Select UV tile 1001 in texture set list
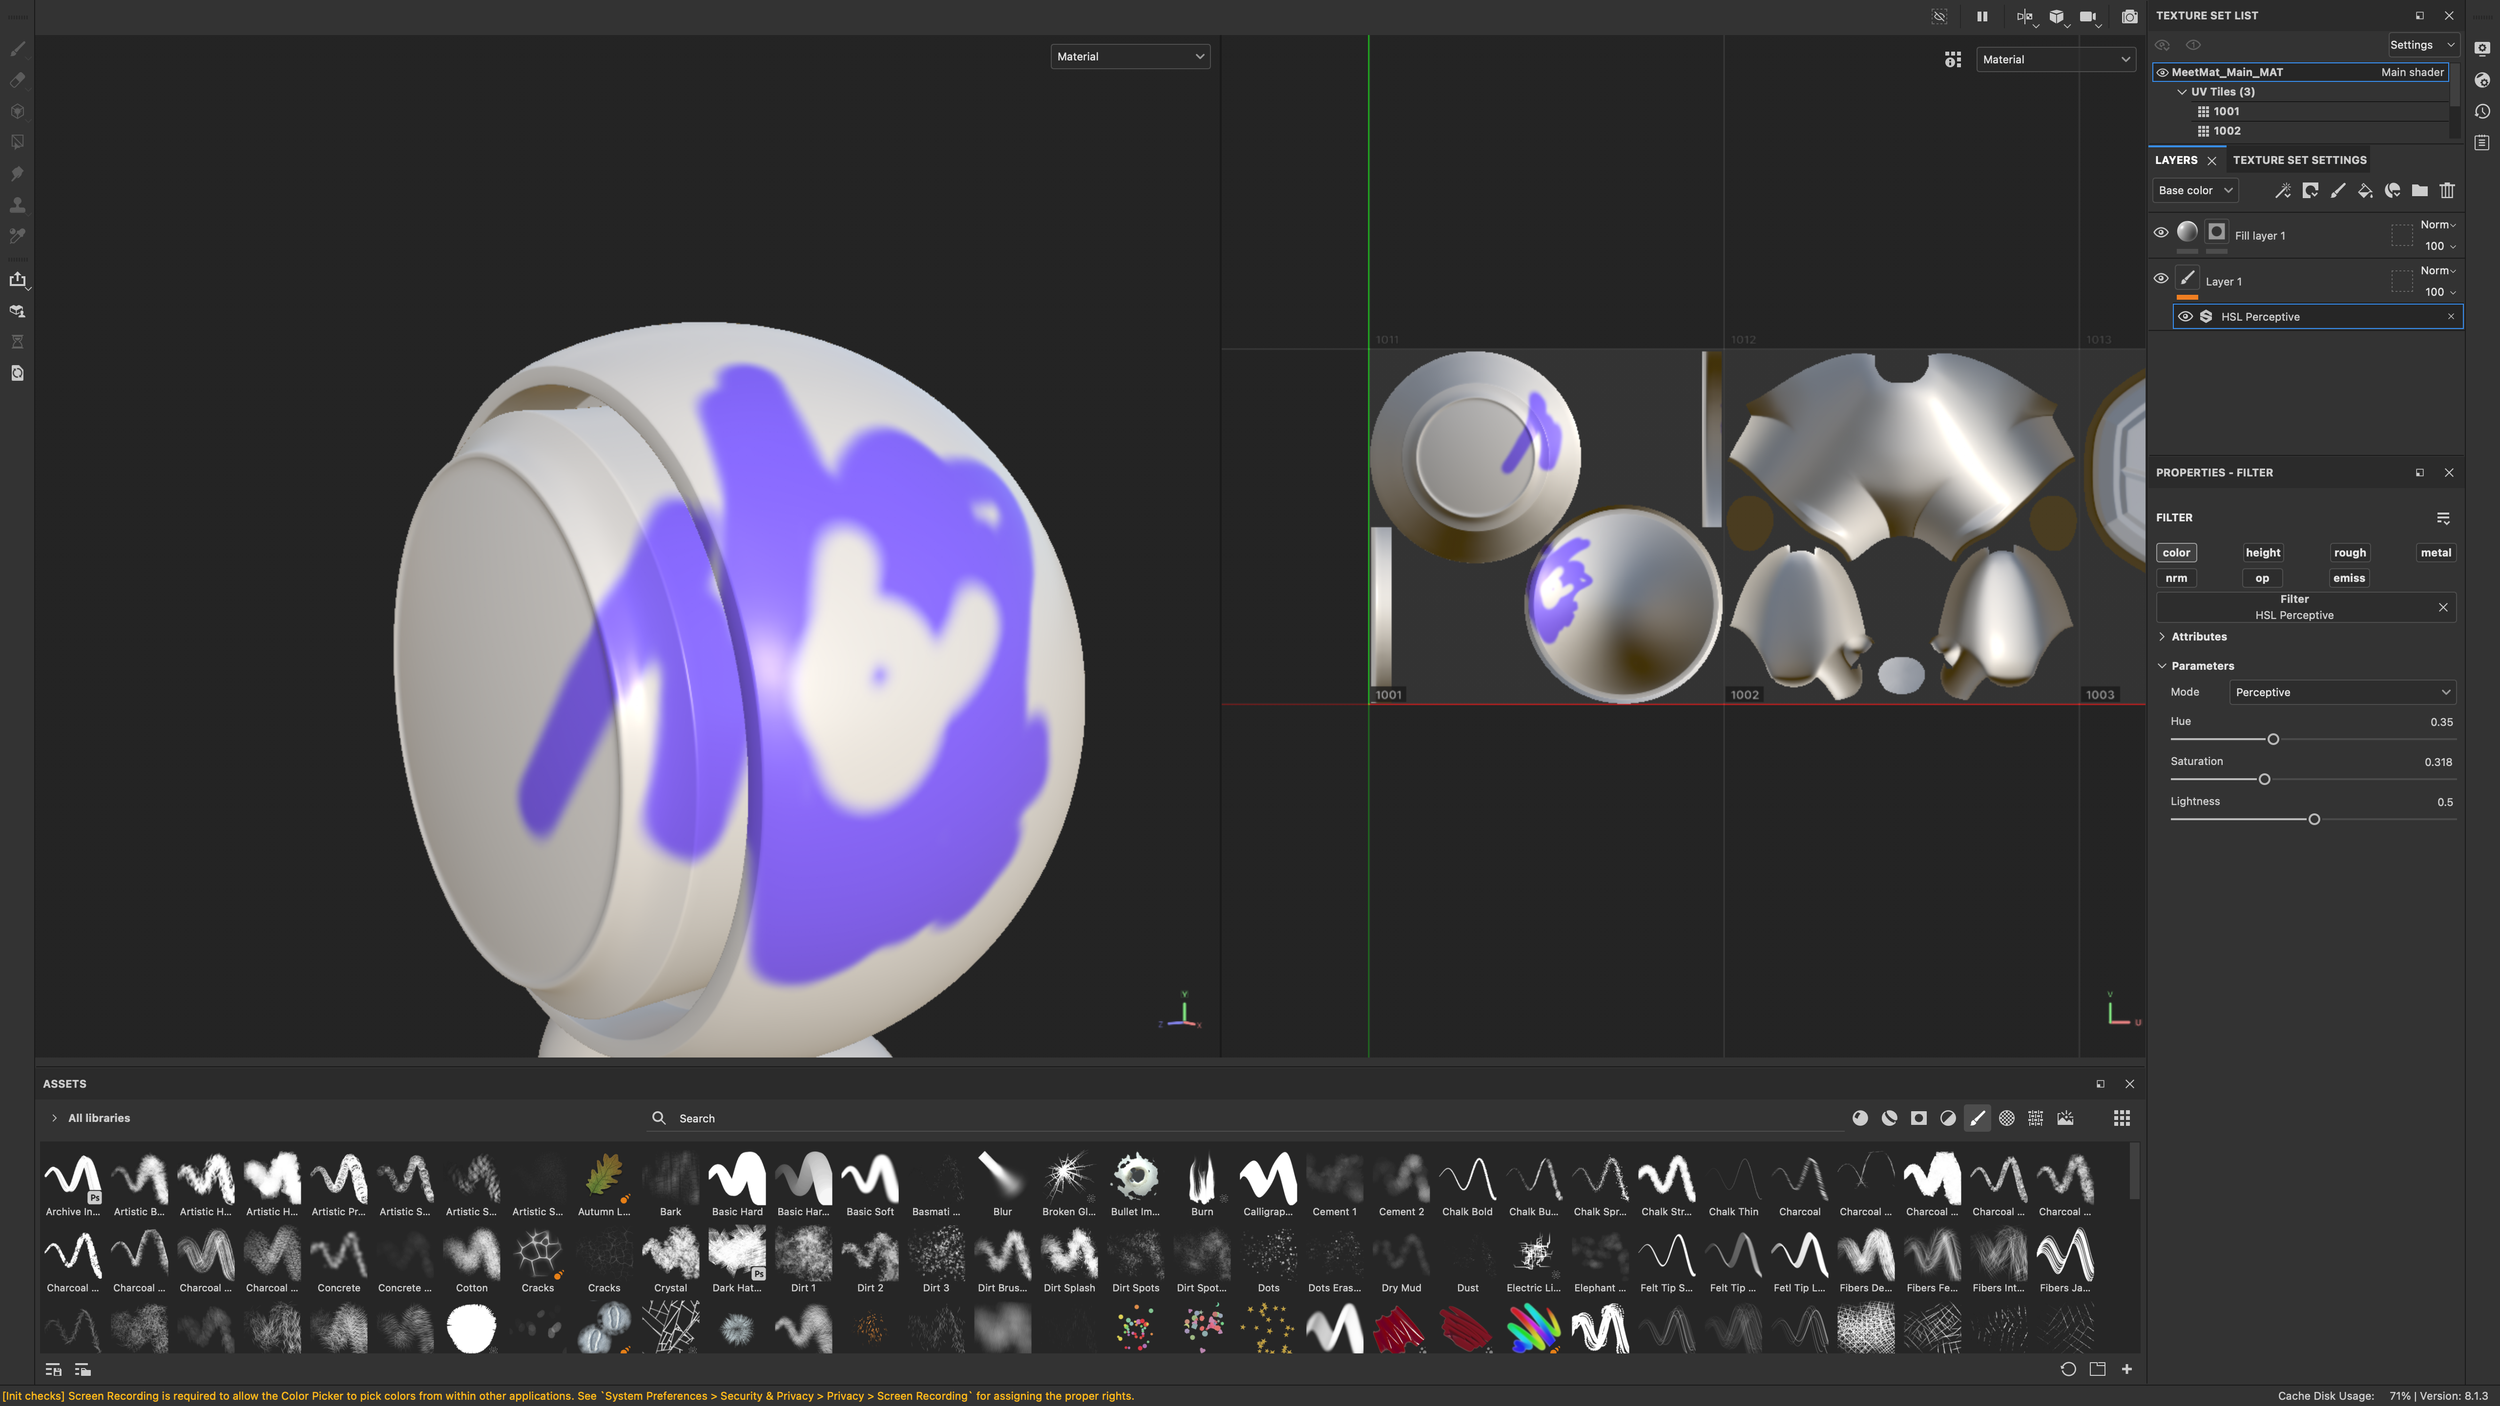 [x=2226, y=112]
